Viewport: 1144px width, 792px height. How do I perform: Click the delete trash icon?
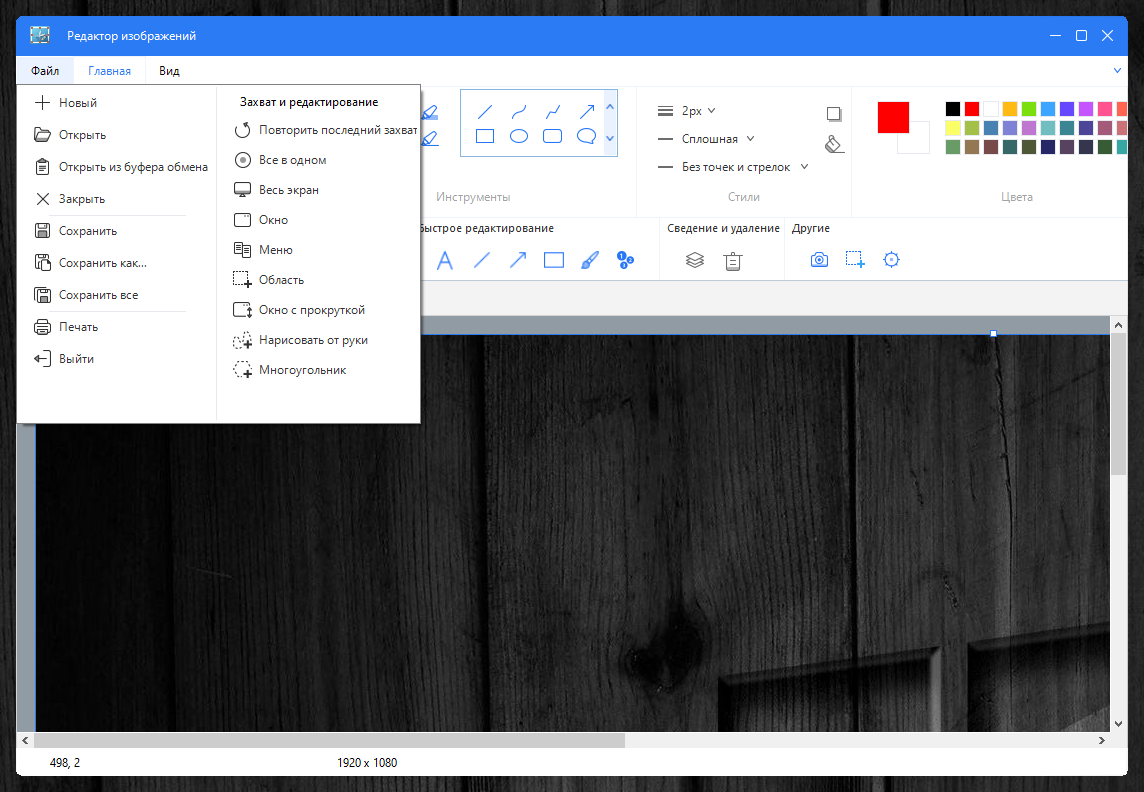coord(733,261)
